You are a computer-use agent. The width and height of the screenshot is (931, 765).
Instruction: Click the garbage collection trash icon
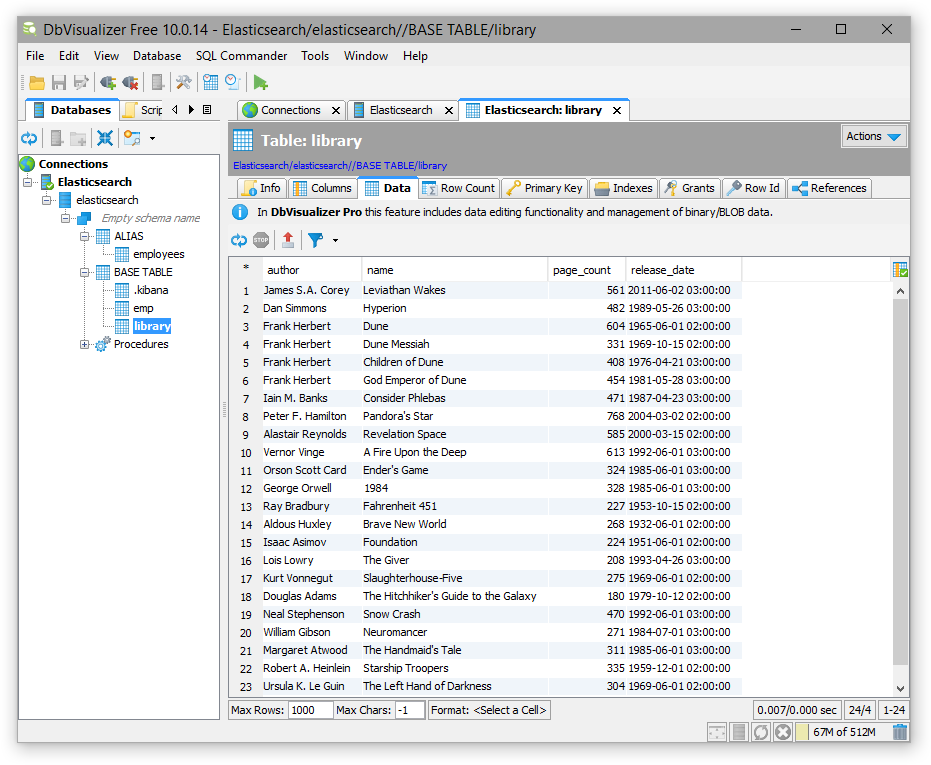(900, 732)
